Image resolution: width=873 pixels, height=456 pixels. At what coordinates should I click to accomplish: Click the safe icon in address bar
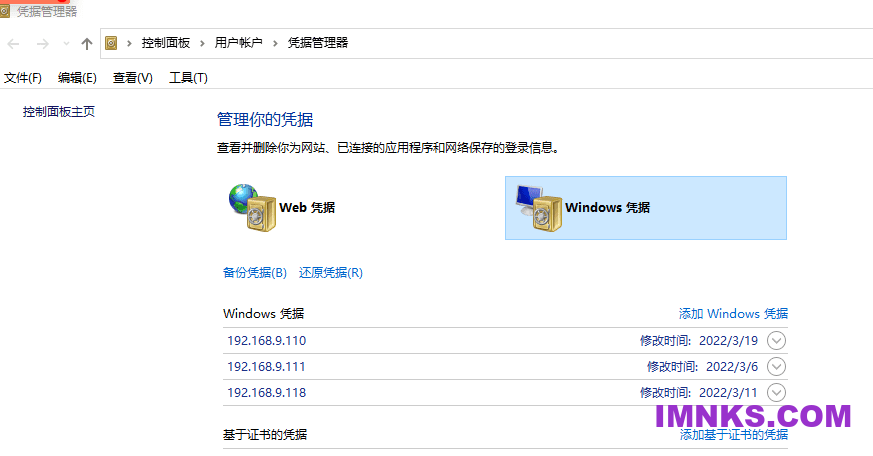tap(111, 43)
